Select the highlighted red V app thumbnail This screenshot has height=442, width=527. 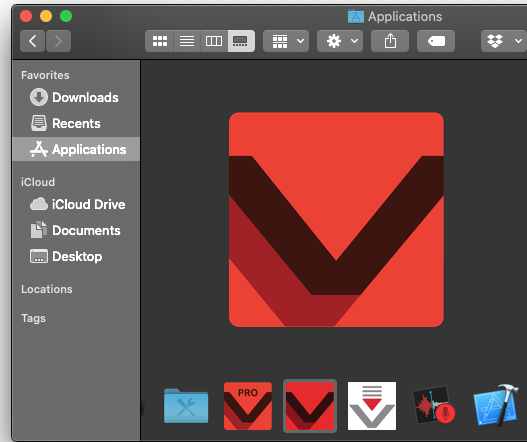pyautogui.click(x=310, y=406)
